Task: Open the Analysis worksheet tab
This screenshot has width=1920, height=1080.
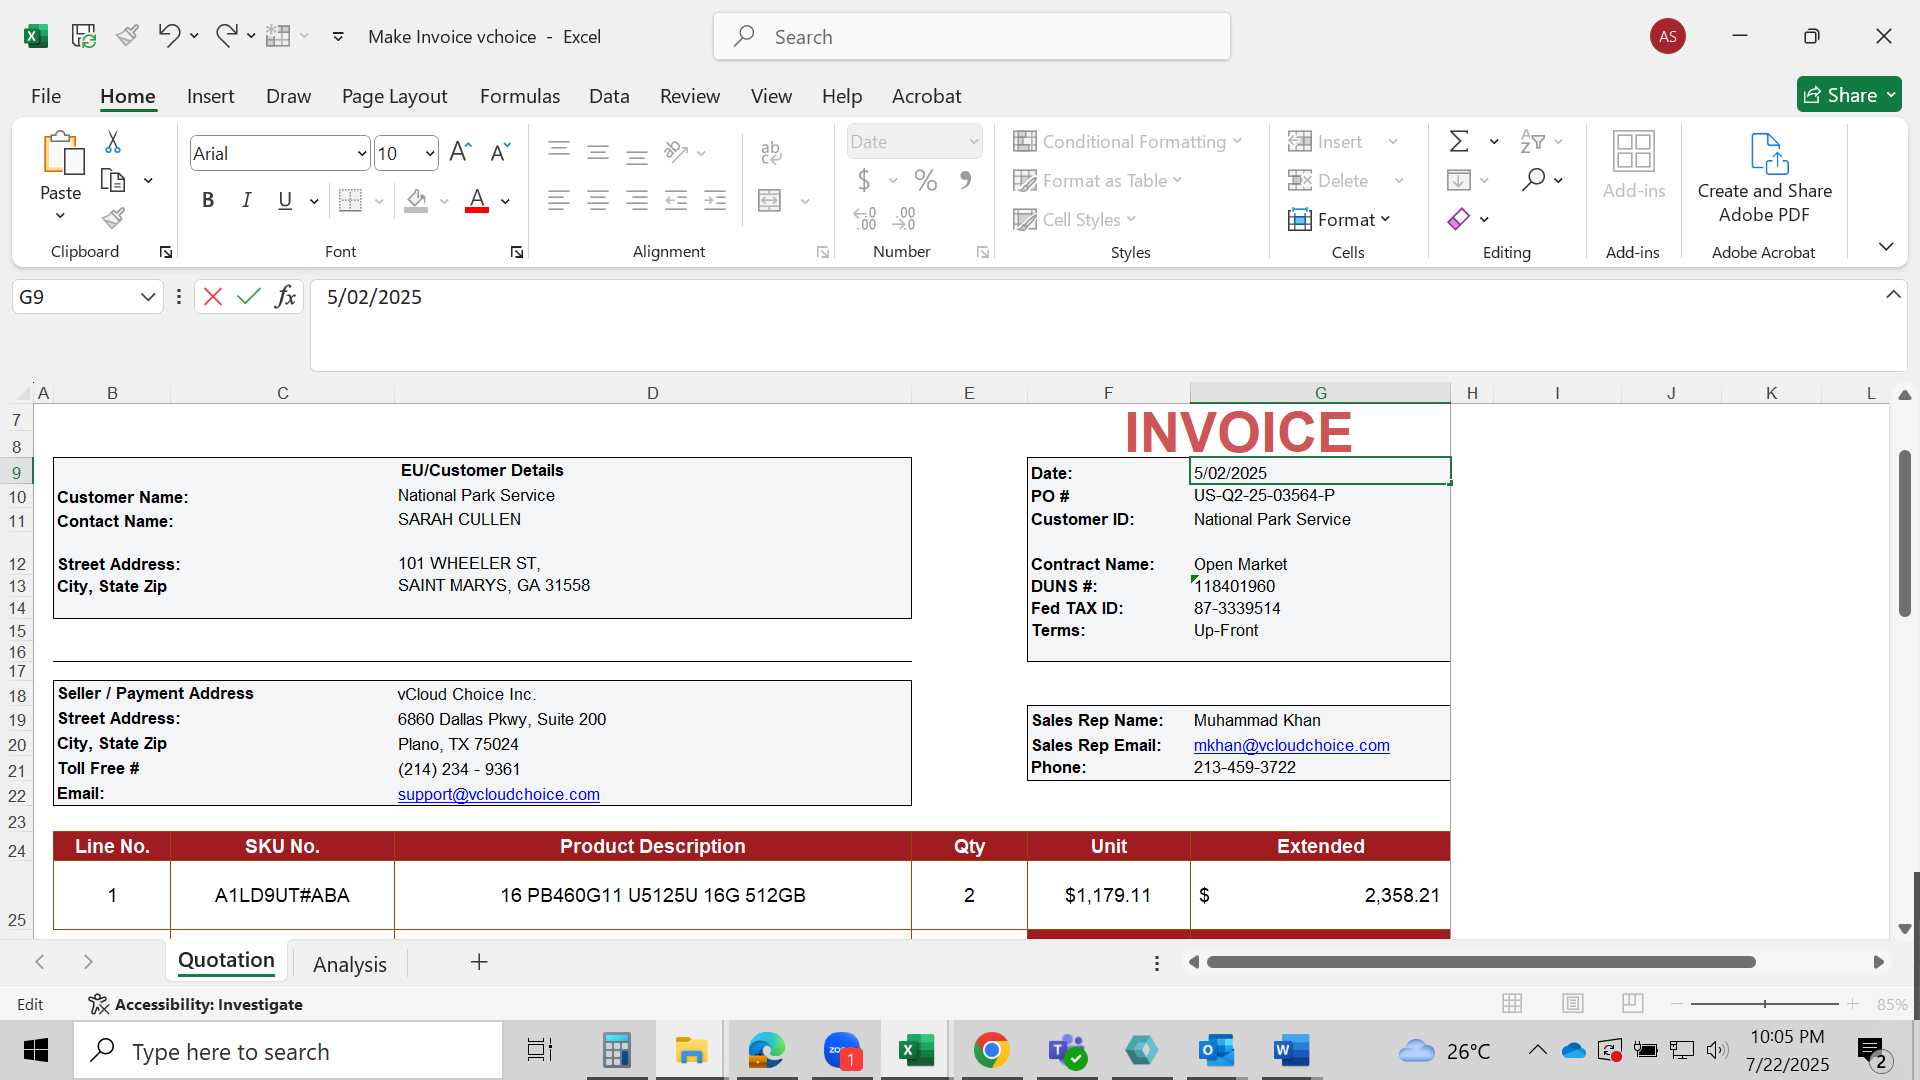Action: click(349, 964)
